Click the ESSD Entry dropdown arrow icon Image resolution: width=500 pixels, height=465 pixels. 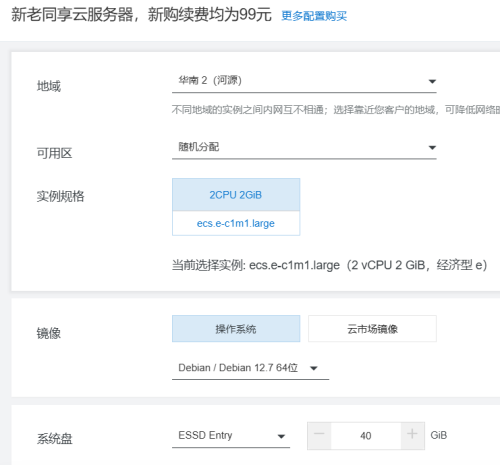tap(281, 436)
